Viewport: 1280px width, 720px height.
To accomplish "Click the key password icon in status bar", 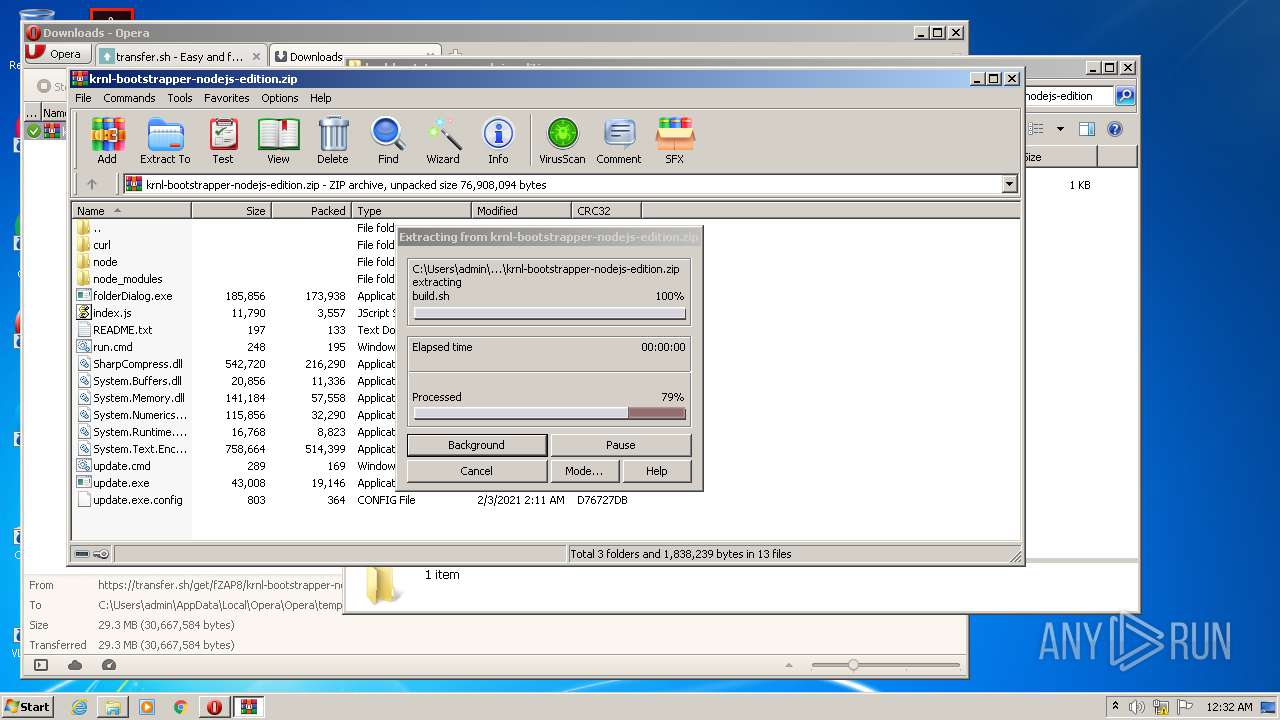I will pyautogui.click(x=101, y=554).
